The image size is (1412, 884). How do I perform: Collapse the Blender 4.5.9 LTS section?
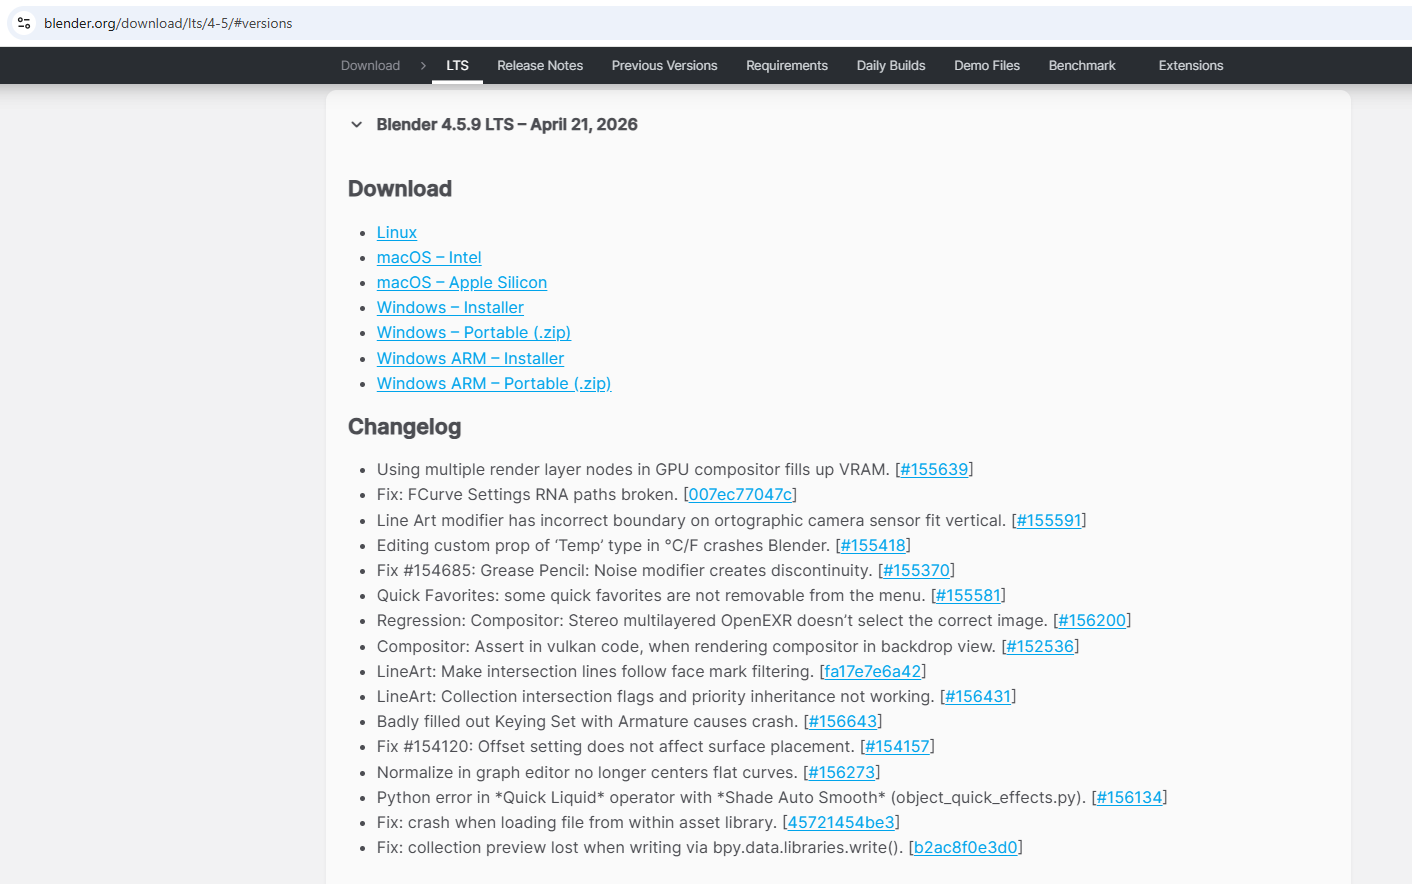pos(356,125)
